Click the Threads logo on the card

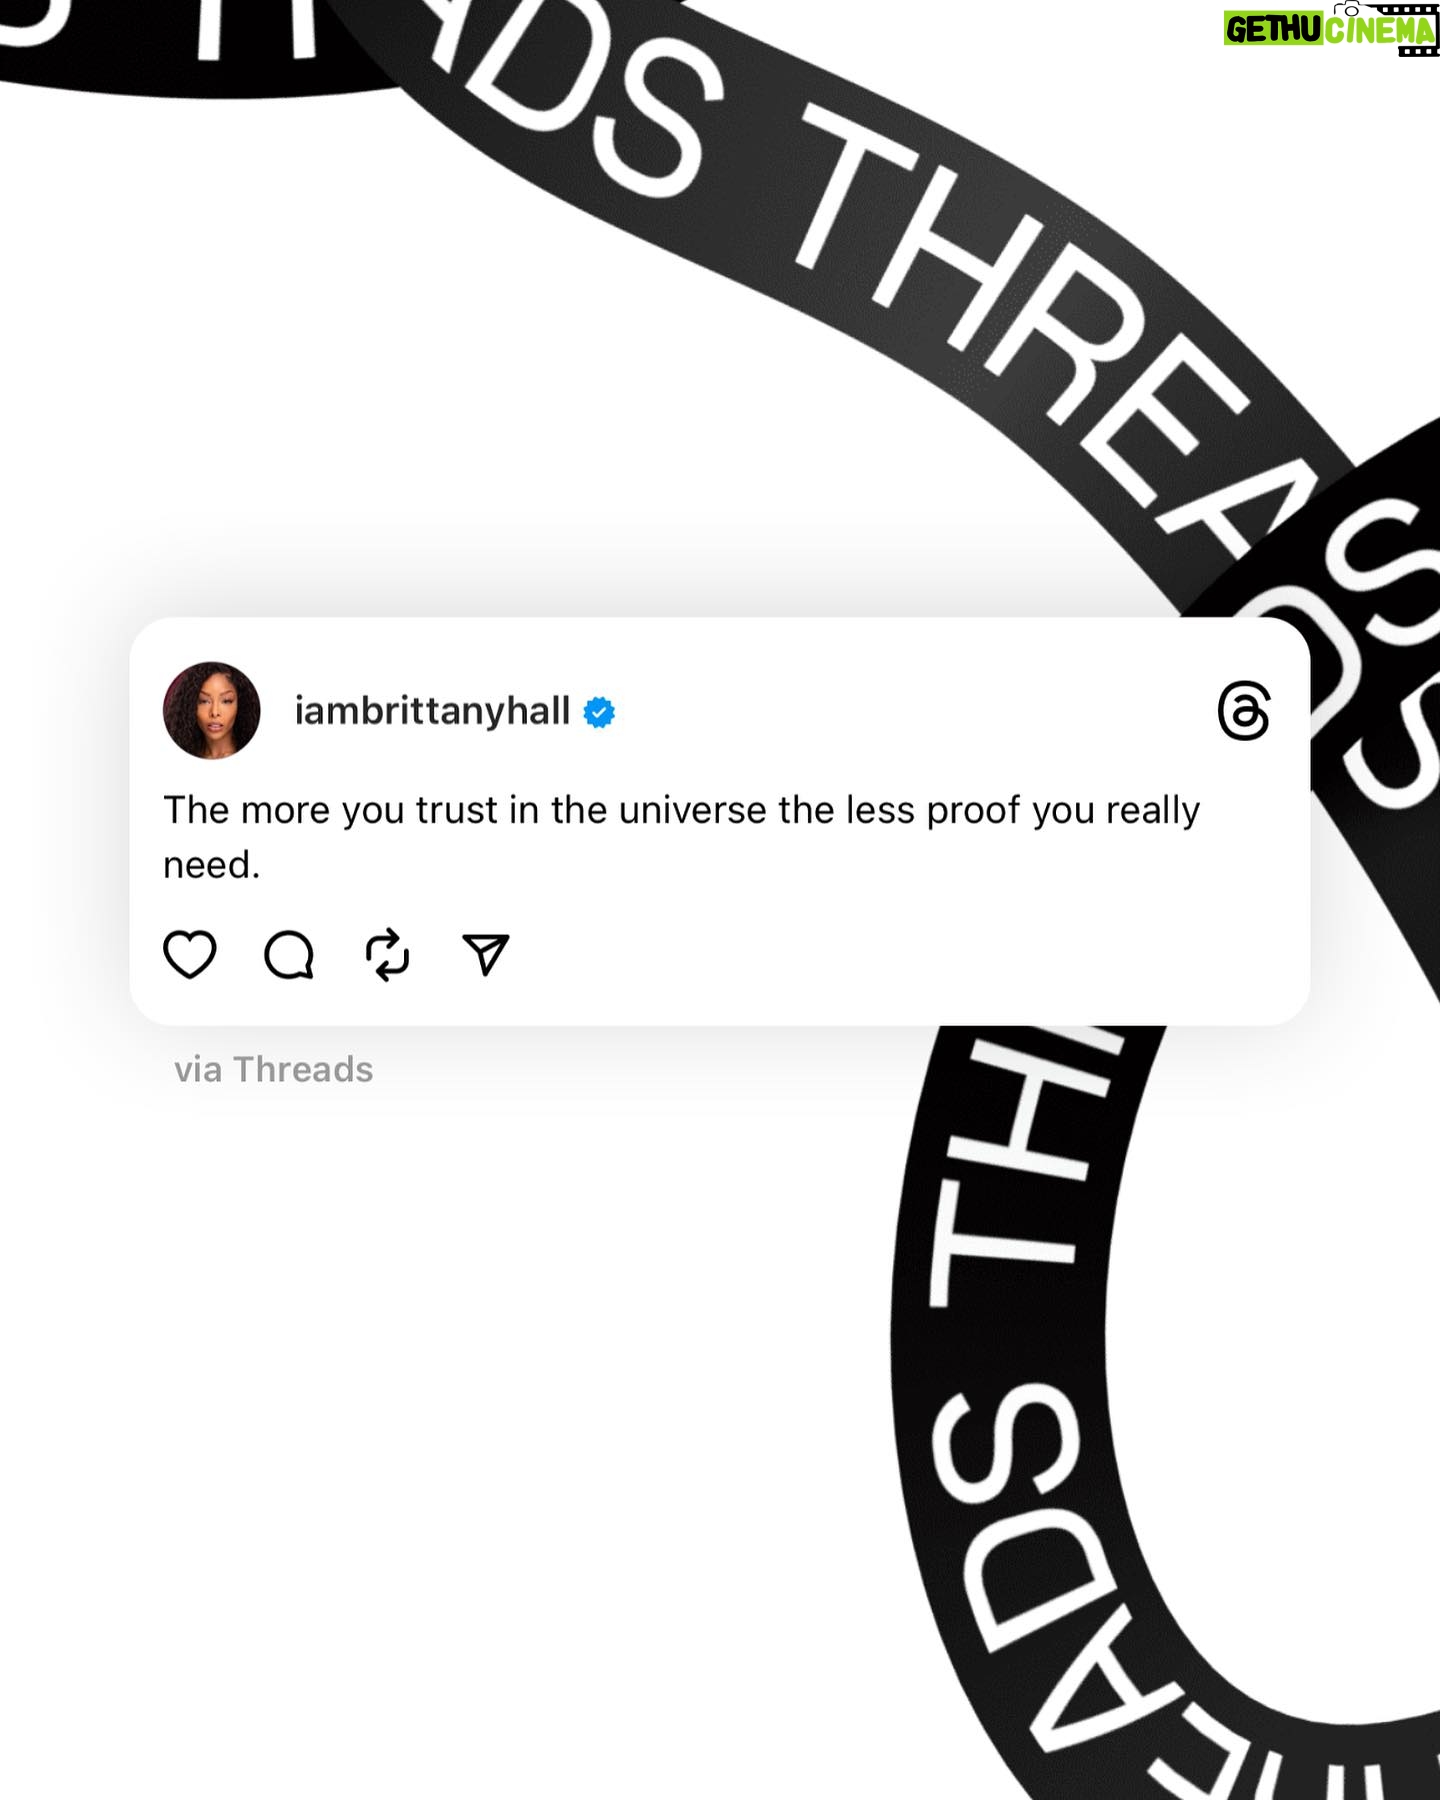[1244, 711]
